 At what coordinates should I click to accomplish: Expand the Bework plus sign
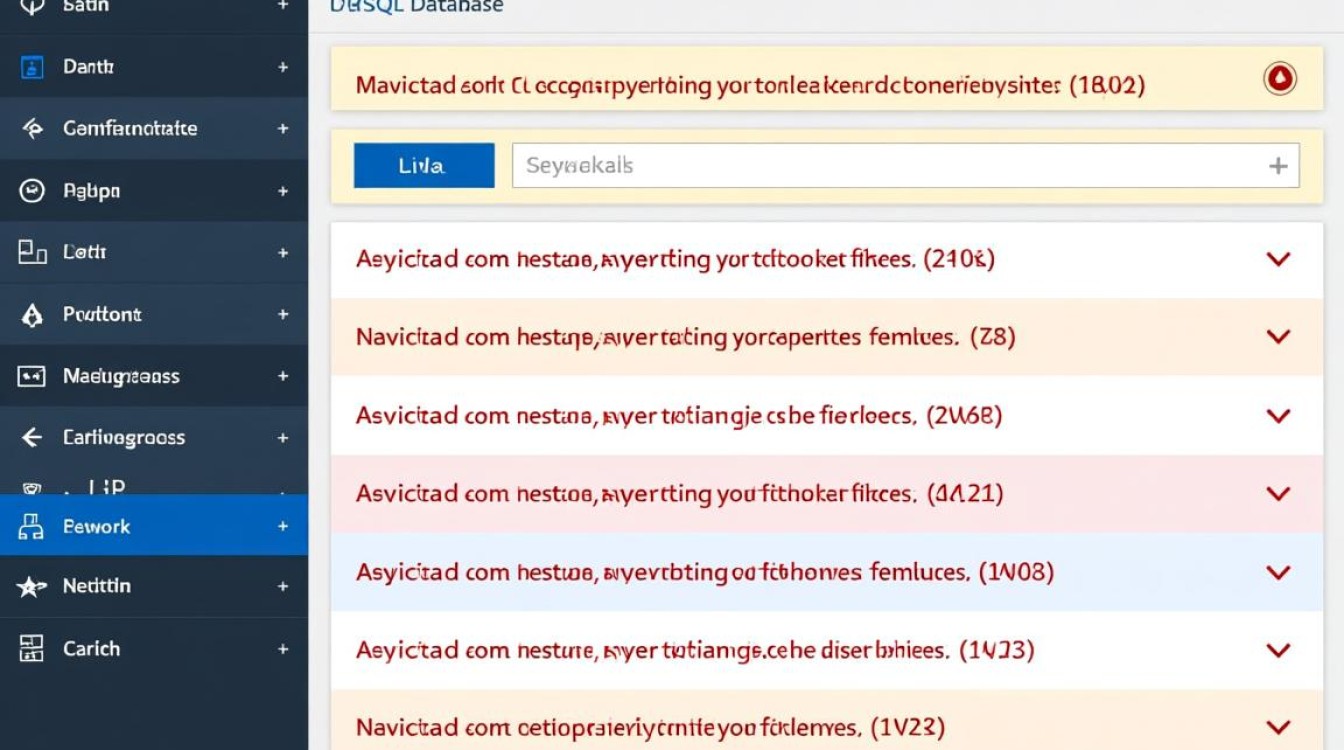tap(283, 526)
